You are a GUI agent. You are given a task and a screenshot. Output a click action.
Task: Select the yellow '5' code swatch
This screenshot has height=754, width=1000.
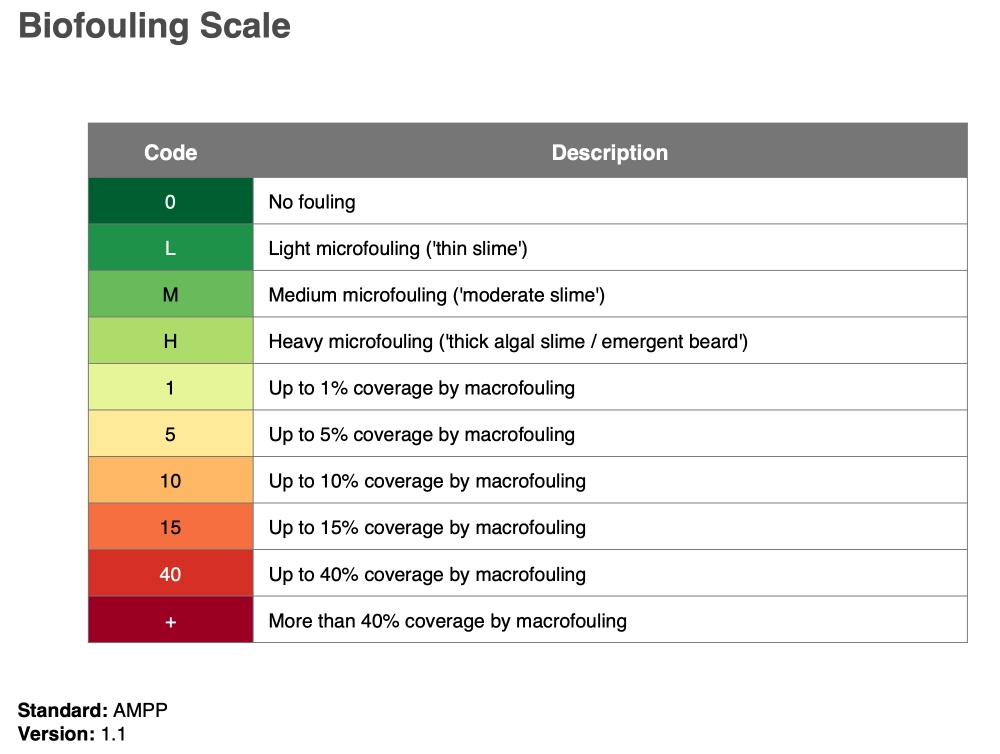pos(170,434)
